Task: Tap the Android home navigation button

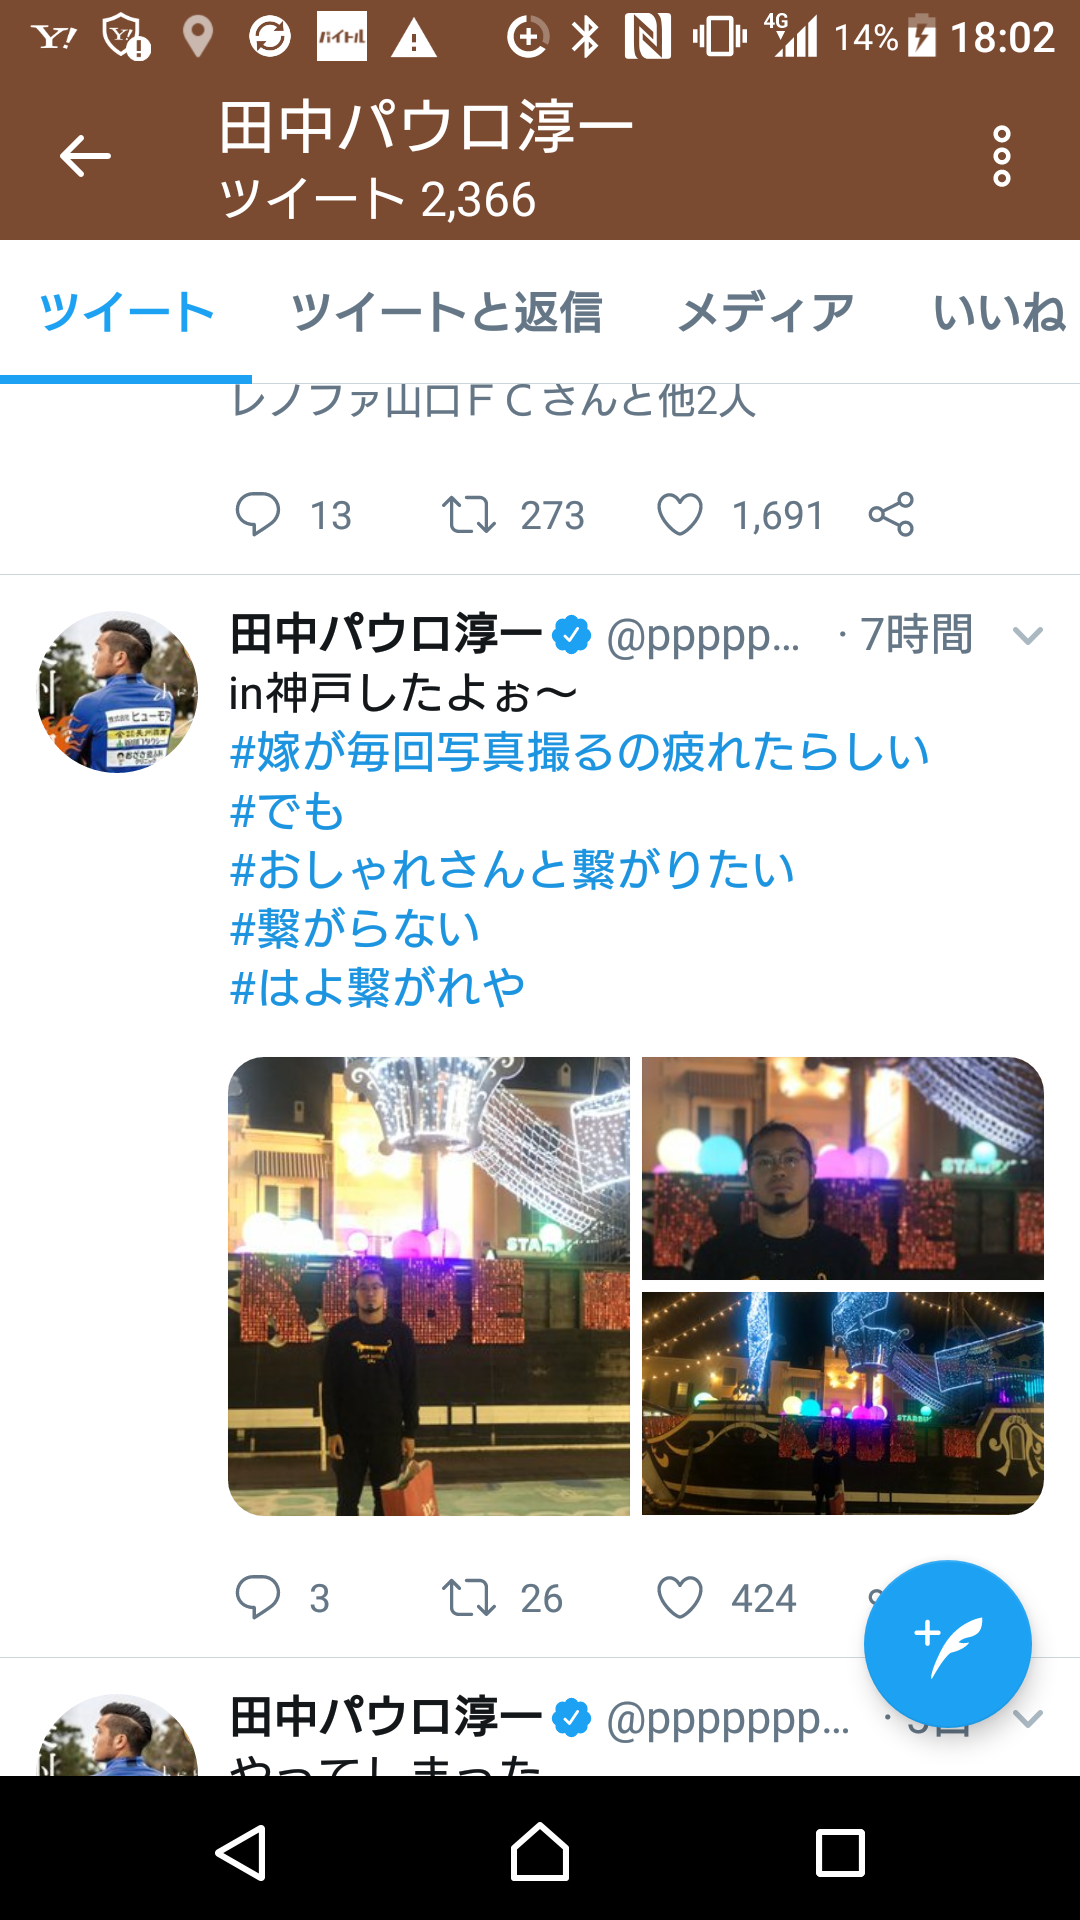Action: tap(540, 1852)
